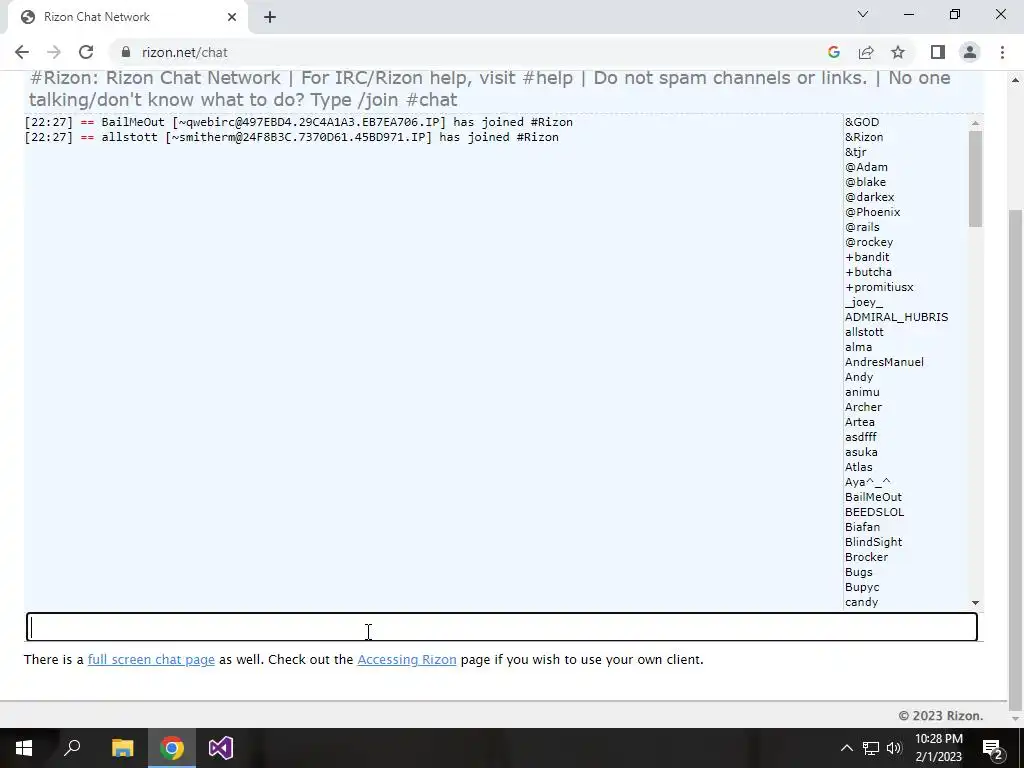Viewport: 1024px width, 768px height.
Task: Select nick alma in the user list
Action: point(859,347)
